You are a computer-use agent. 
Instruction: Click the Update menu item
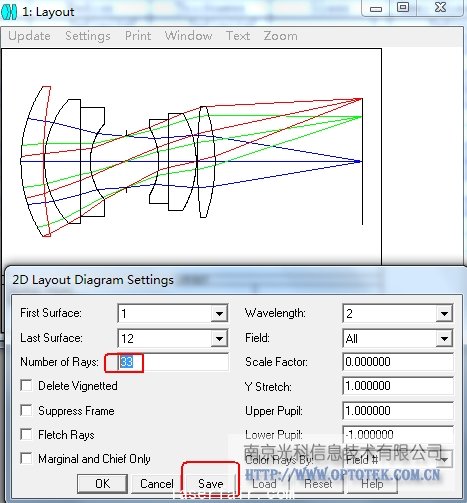click(x=29, y=36)
